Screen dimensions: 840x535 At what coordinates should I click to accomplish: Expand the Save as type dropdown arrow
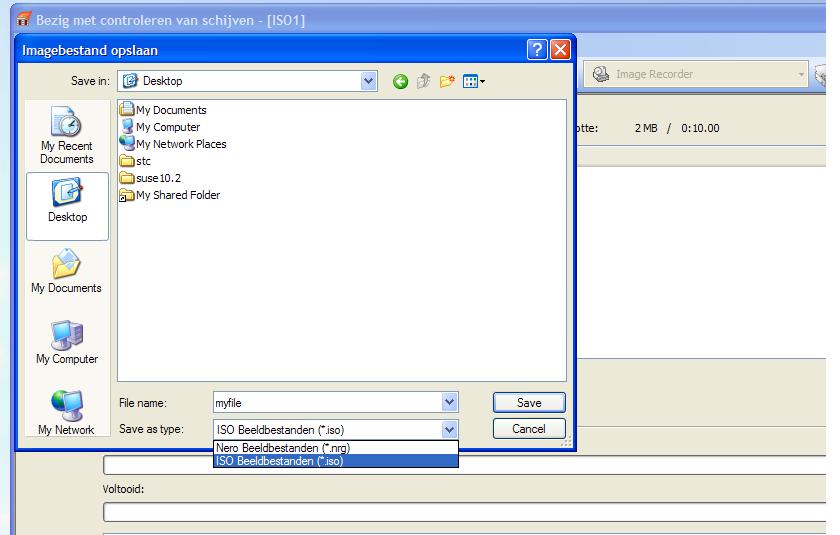pos(449,429)
